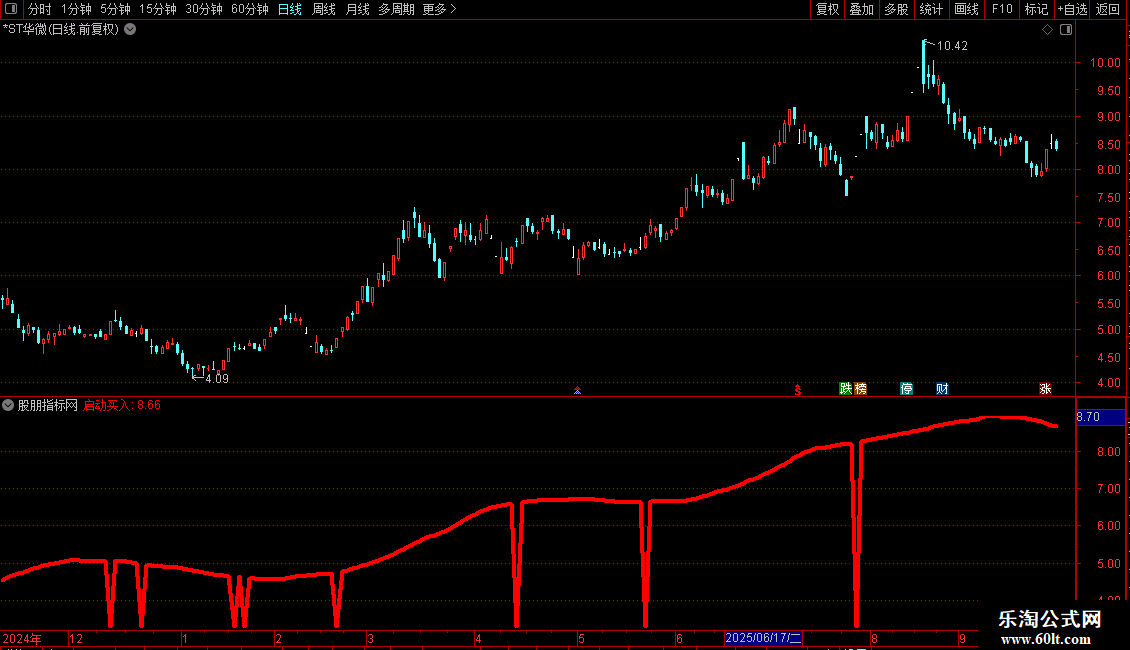The image size is (1130, 650).
Task: Click the diamond icon on main chart
Action: pyautogui.click(x=1048, y=30)
